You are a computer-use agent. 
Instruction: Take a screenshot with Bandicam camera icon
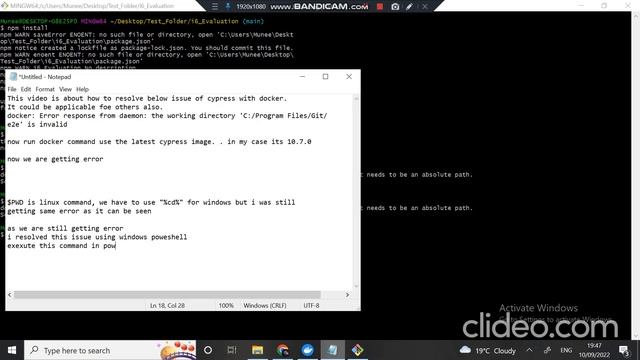(x=395, y=7)
